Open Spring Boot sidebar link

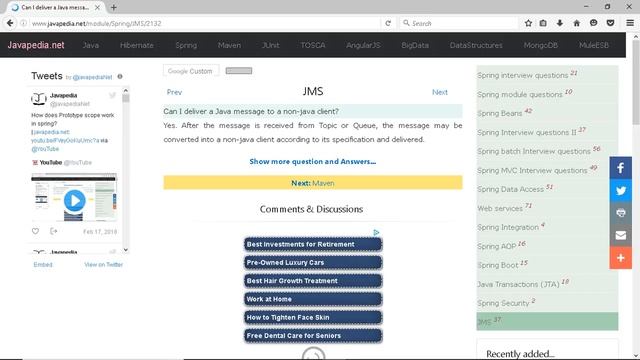coord(498,265)
